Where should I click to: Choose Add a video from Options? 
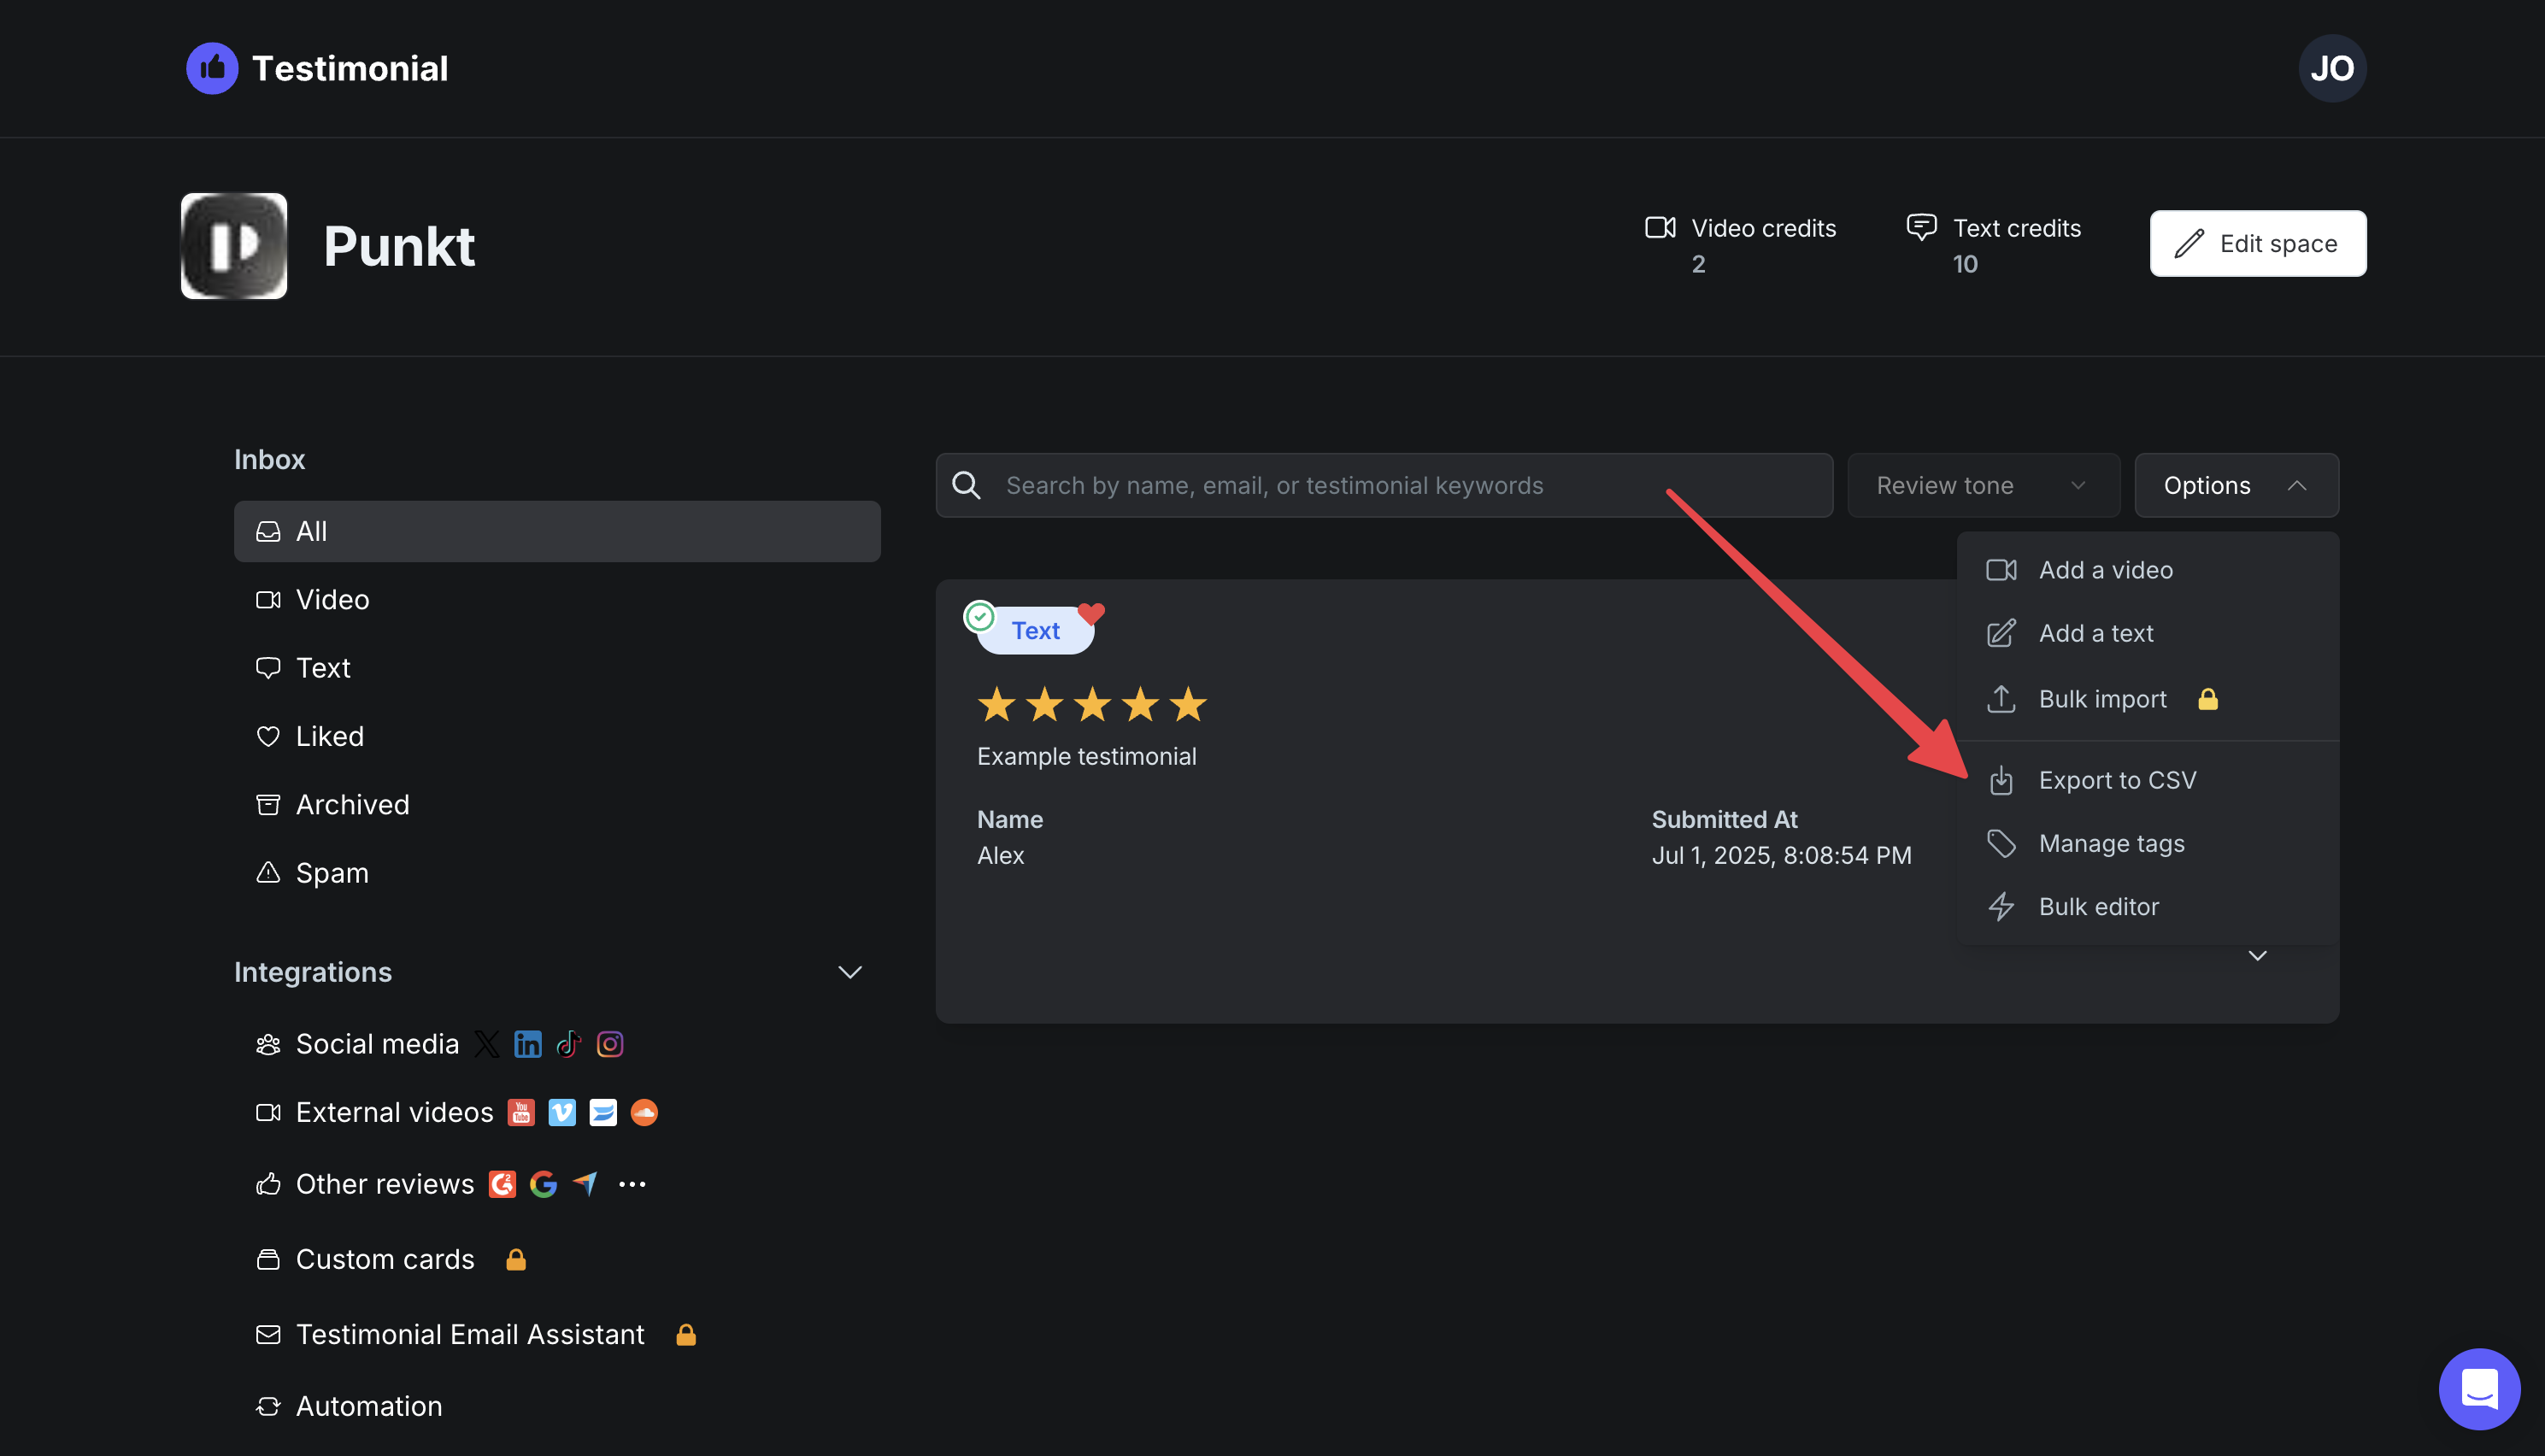(x=2147, y=570)
